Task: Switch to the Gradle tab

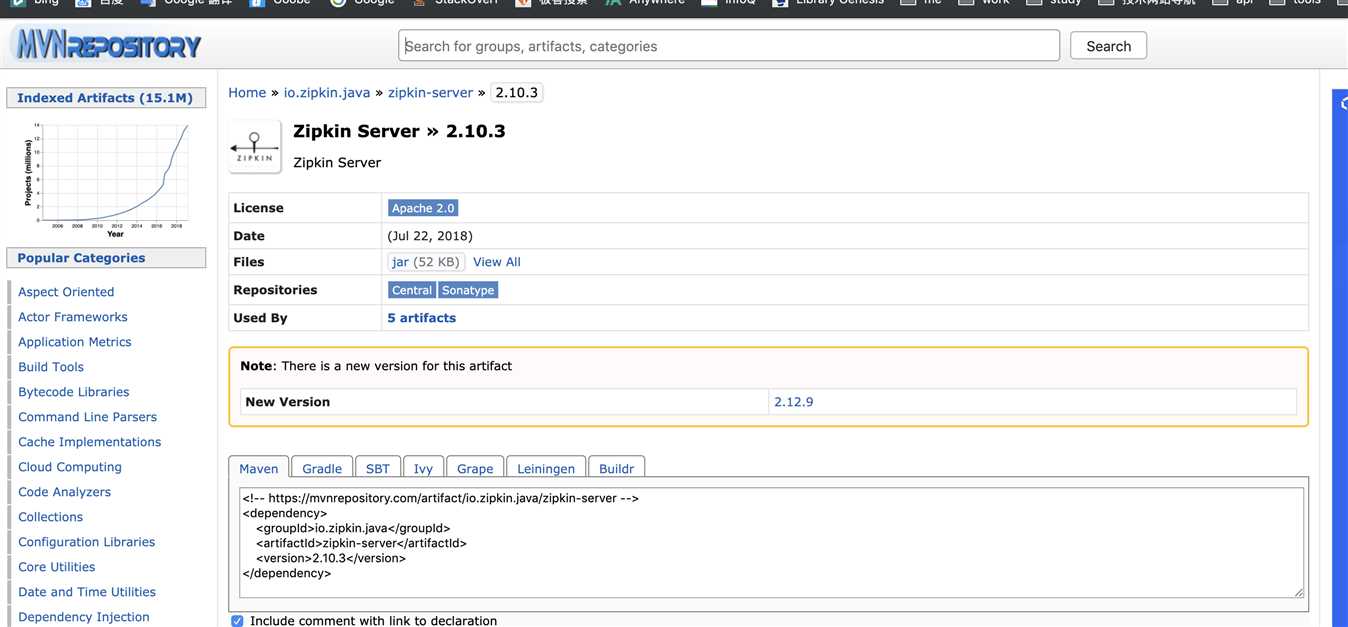Action: tap(322, 468)
